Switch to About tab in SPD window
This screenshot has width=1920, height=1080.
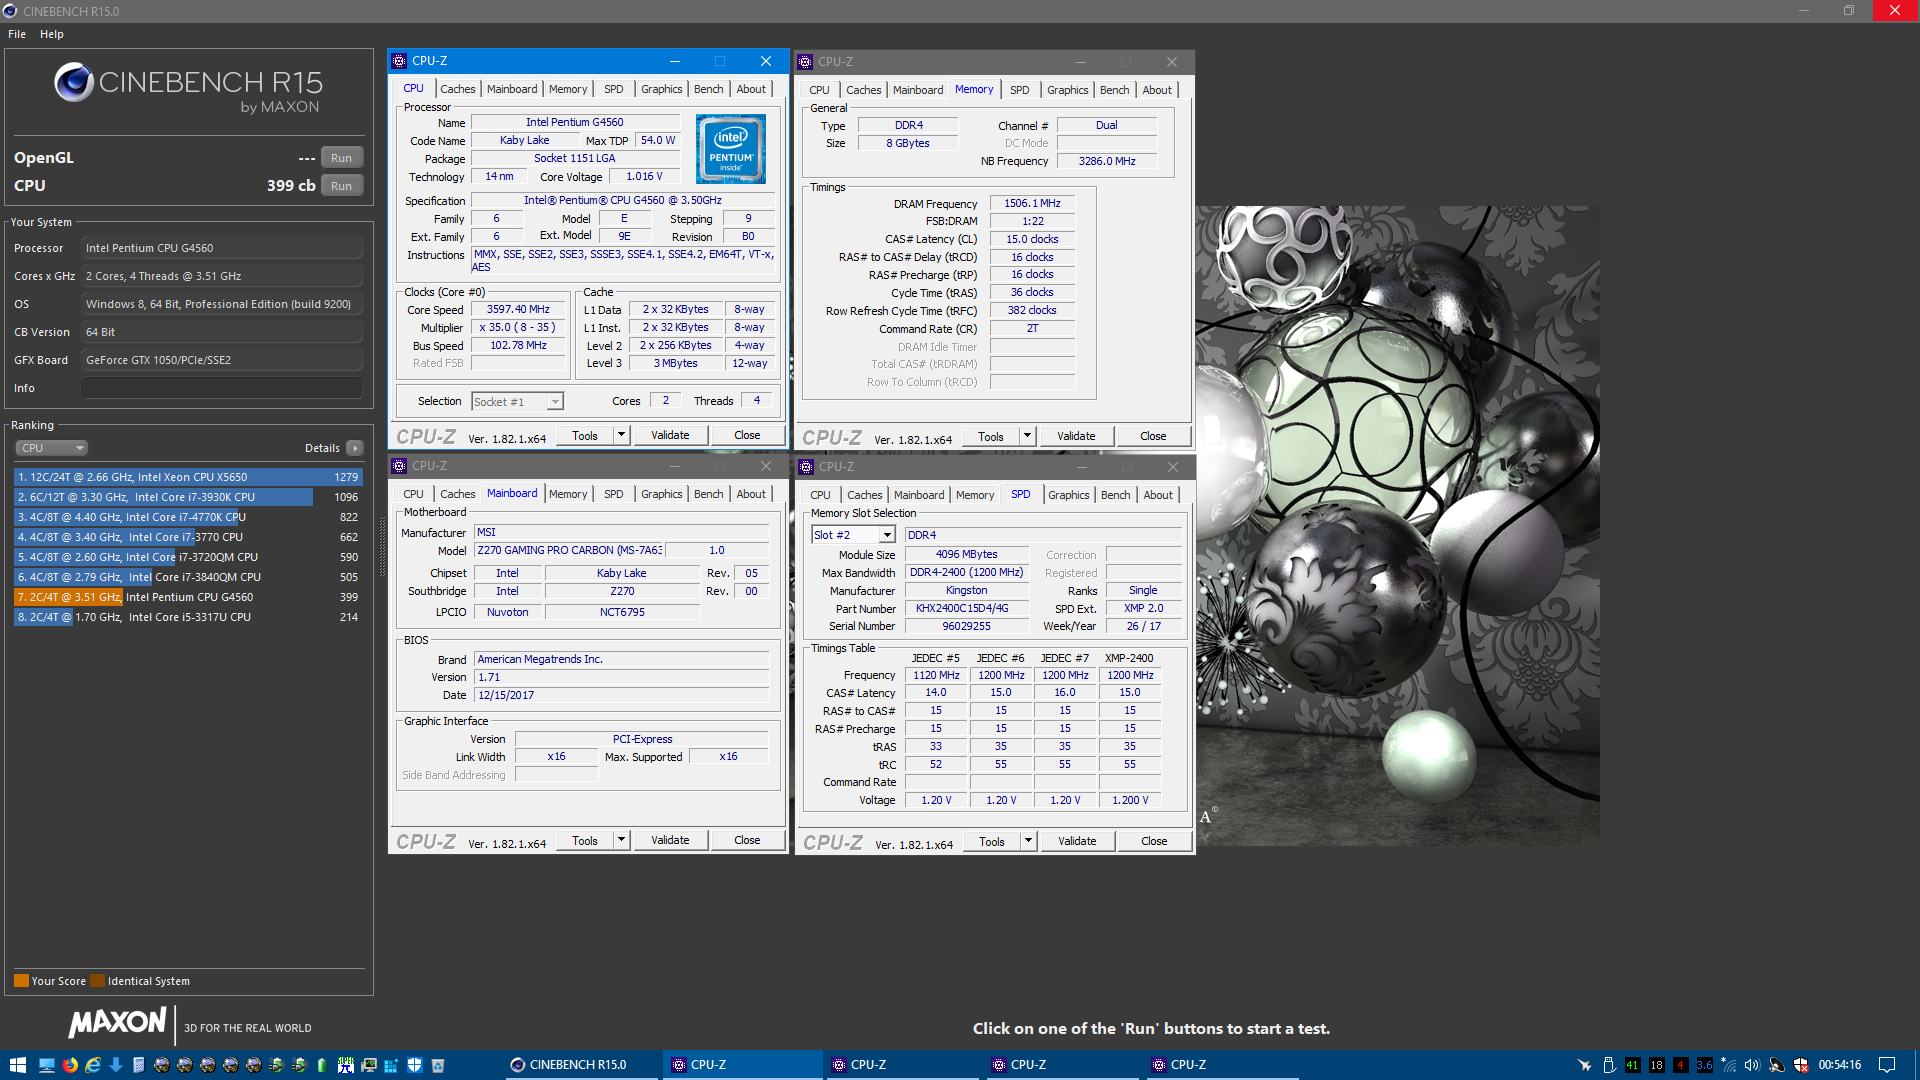coord(1158,495)
